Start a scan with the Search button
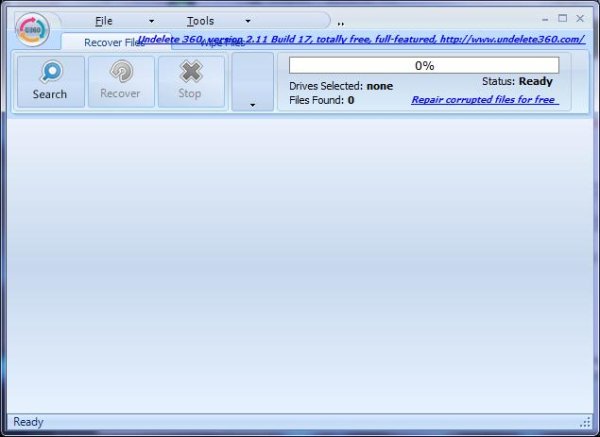 pos(51,82)
